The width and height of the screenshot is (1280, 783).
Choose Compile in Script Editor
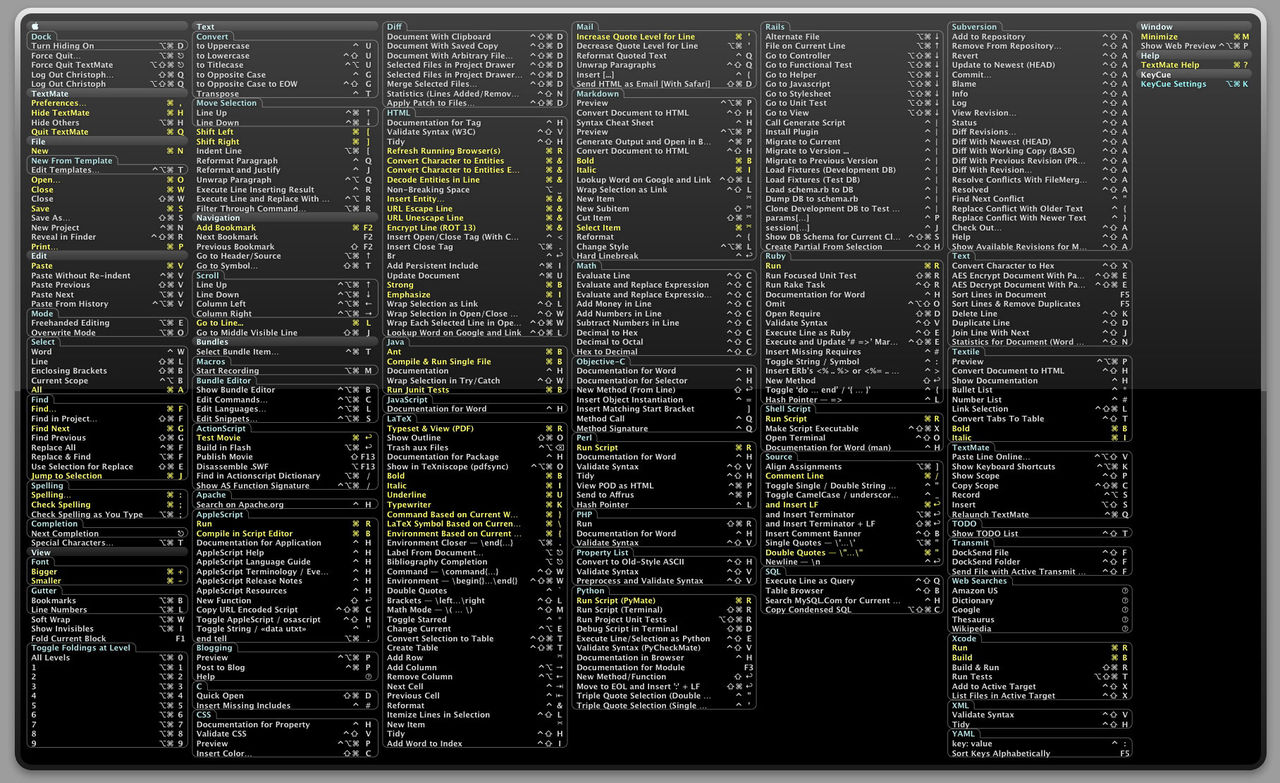[x=245, y=534]
